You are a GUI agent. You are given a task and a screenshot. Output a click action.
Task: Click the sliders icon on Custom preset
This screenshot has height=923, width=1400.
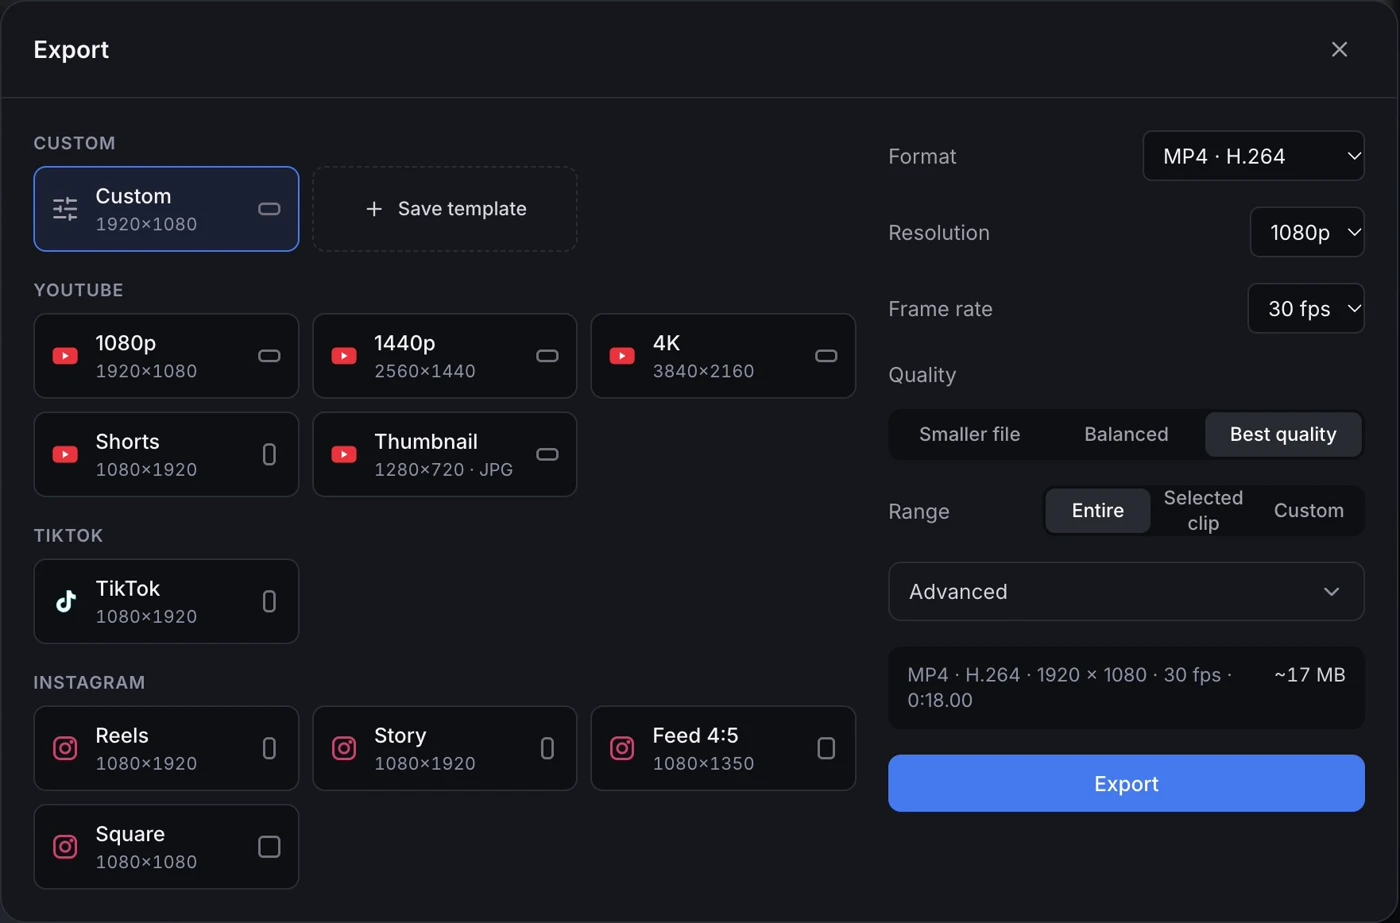pos(65,209)
